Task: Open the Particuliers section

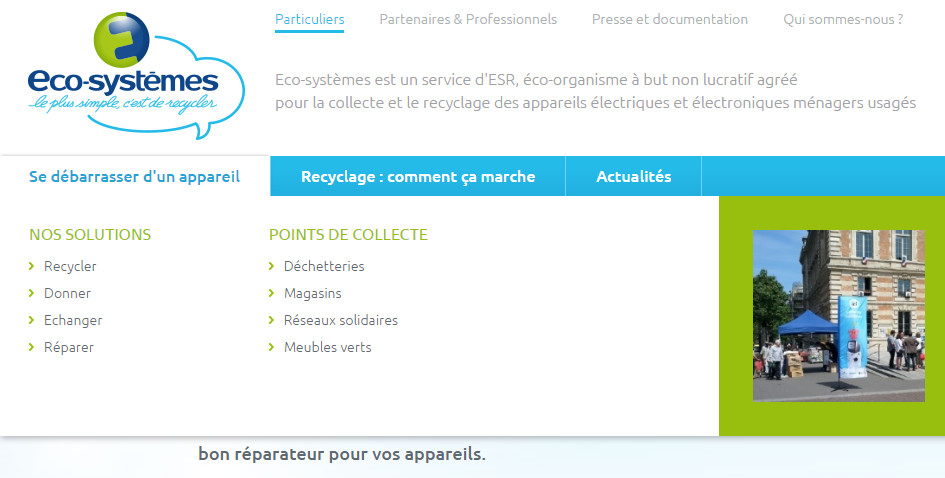Action: coord(309,19)
